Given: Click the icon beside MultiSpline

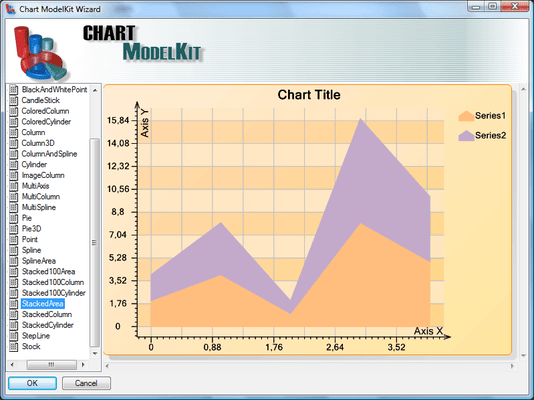Looking at the screenshot, I should click(14, 208).
